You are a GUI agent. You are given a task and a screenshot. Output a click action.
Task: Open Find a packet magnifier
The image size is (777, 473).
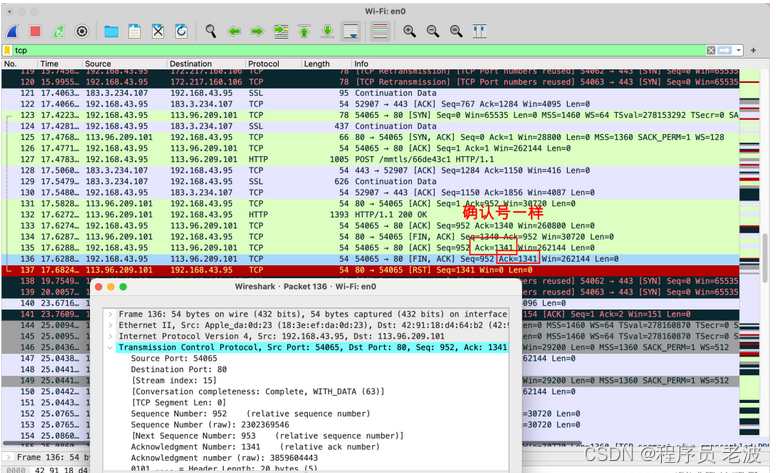click(211, 32)
